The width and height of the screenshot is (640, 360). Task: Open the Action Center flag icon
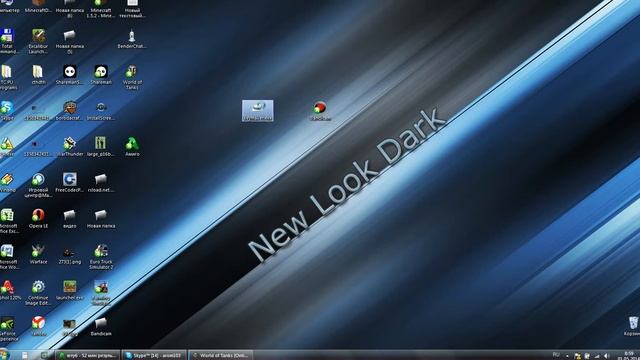click(578, 356)
